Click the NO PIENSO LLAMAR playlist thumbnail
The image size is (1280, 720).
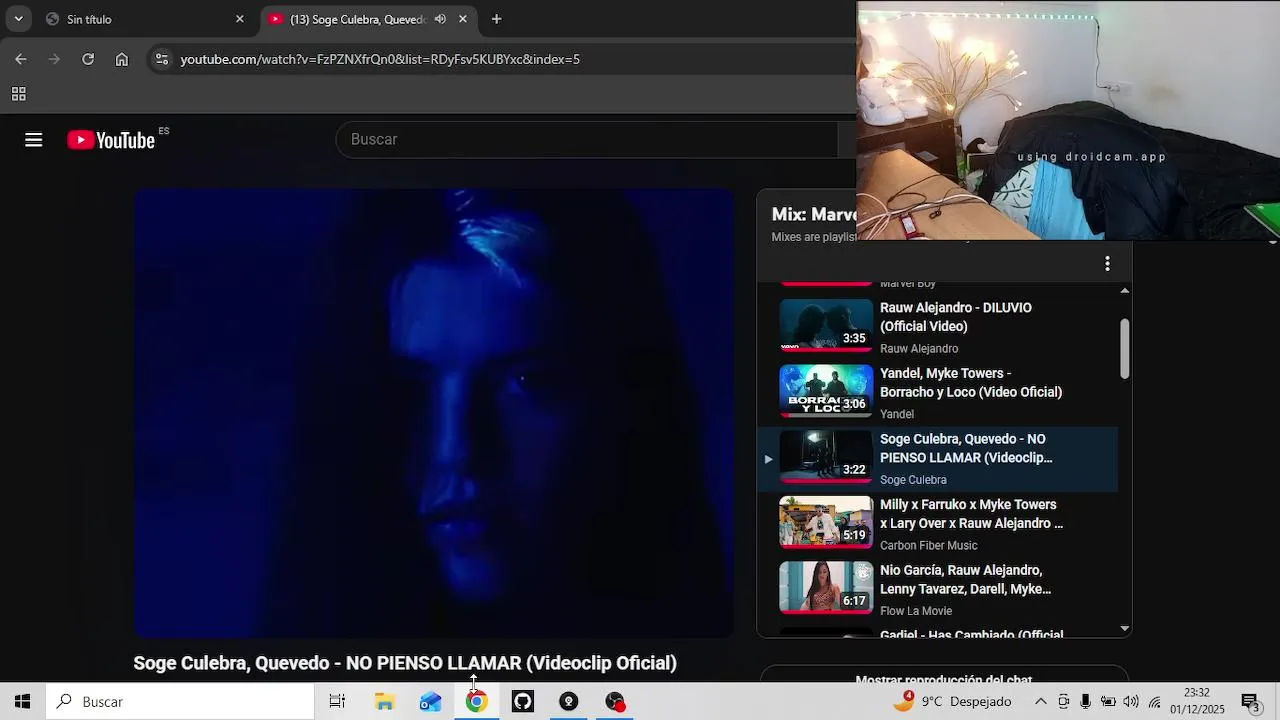pyautogui.click(x=826, y=456)
